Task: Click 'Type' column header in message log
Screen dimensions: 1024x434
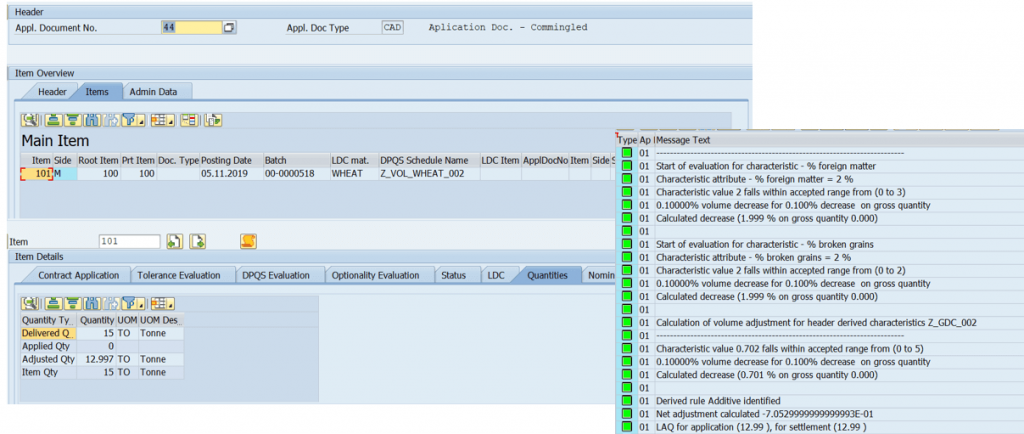Action: click(x=627, y=140)
